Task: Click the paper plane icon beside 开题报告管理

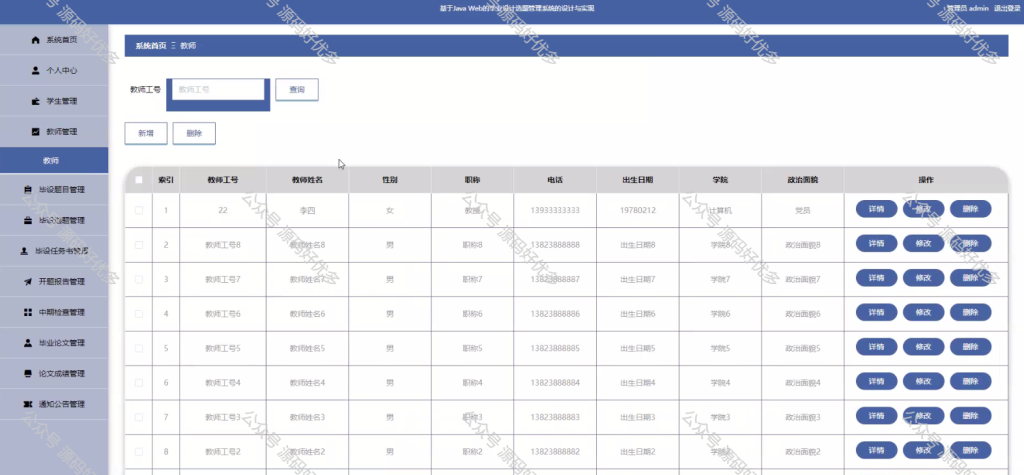Action: (x=27, y=282)
